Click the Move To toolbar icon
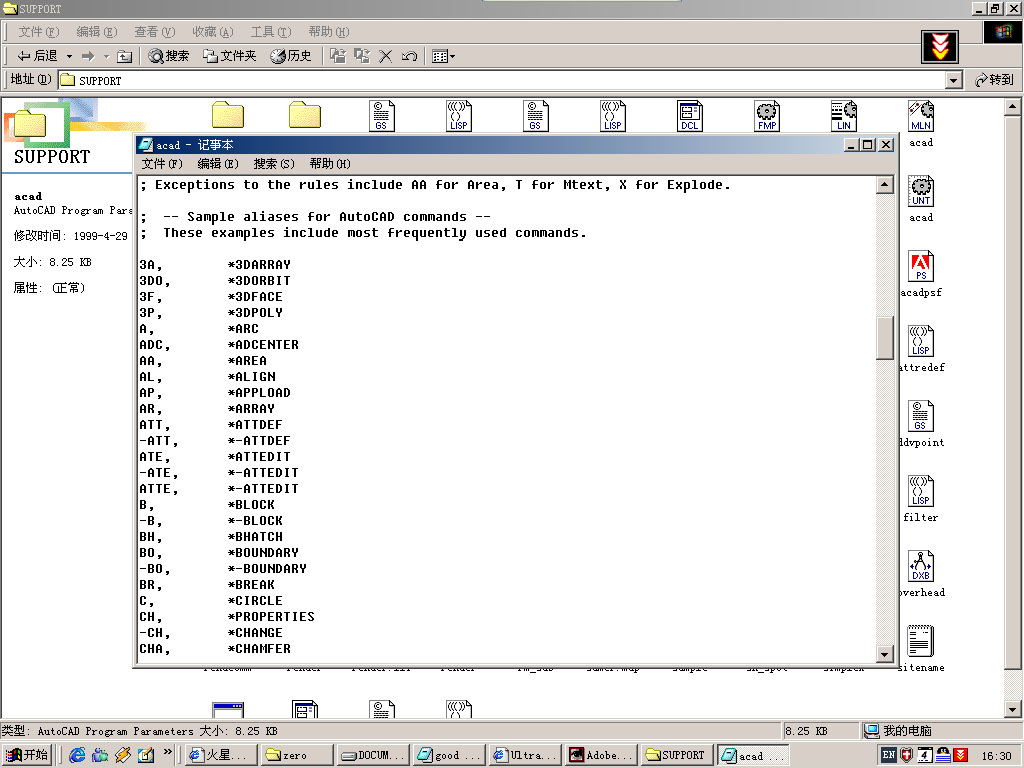Viewport: 1024px width, 768px height. pos(338,56)
